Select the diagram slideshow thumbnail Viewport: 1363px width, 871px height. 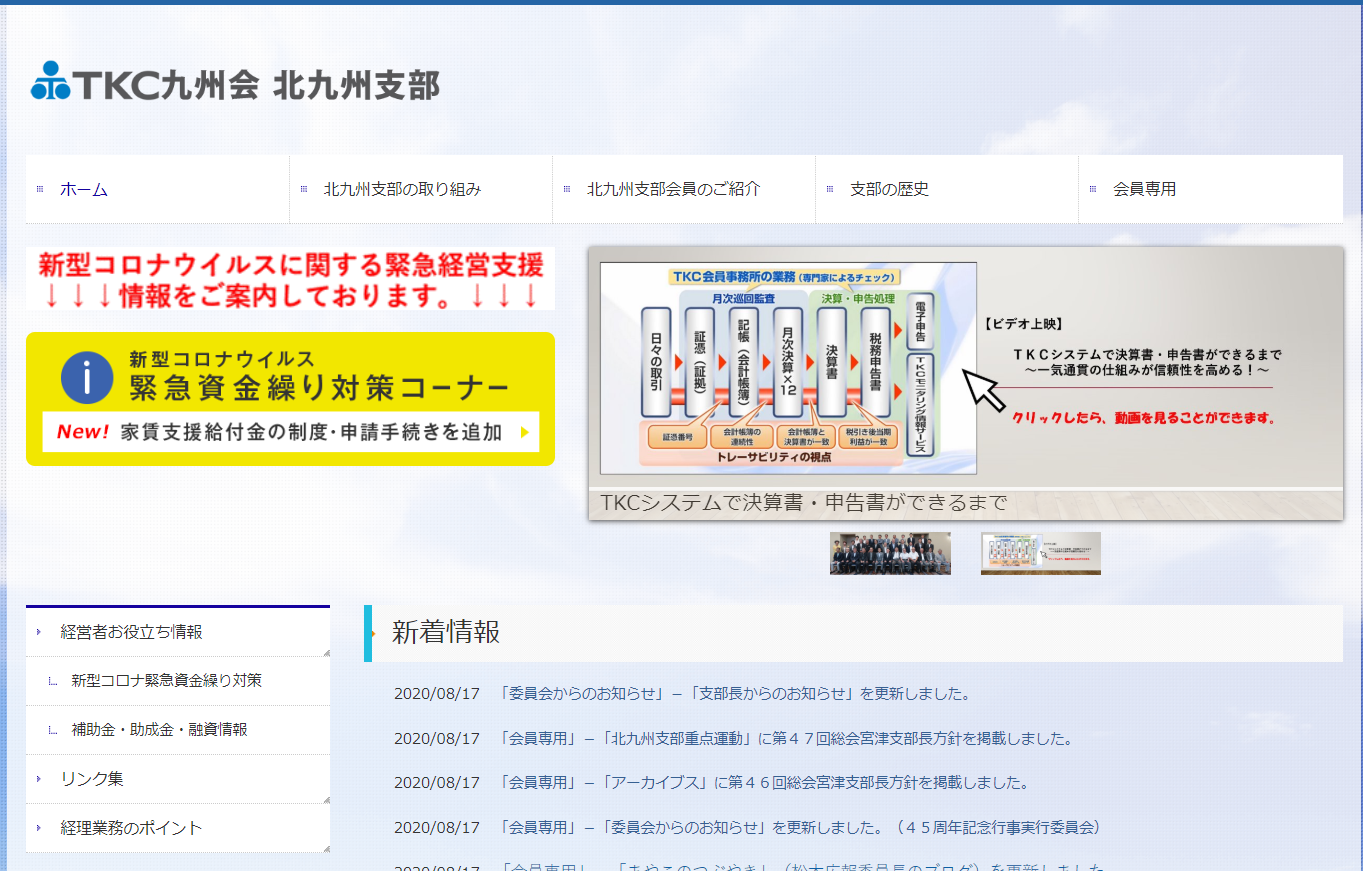point(1041,553)
